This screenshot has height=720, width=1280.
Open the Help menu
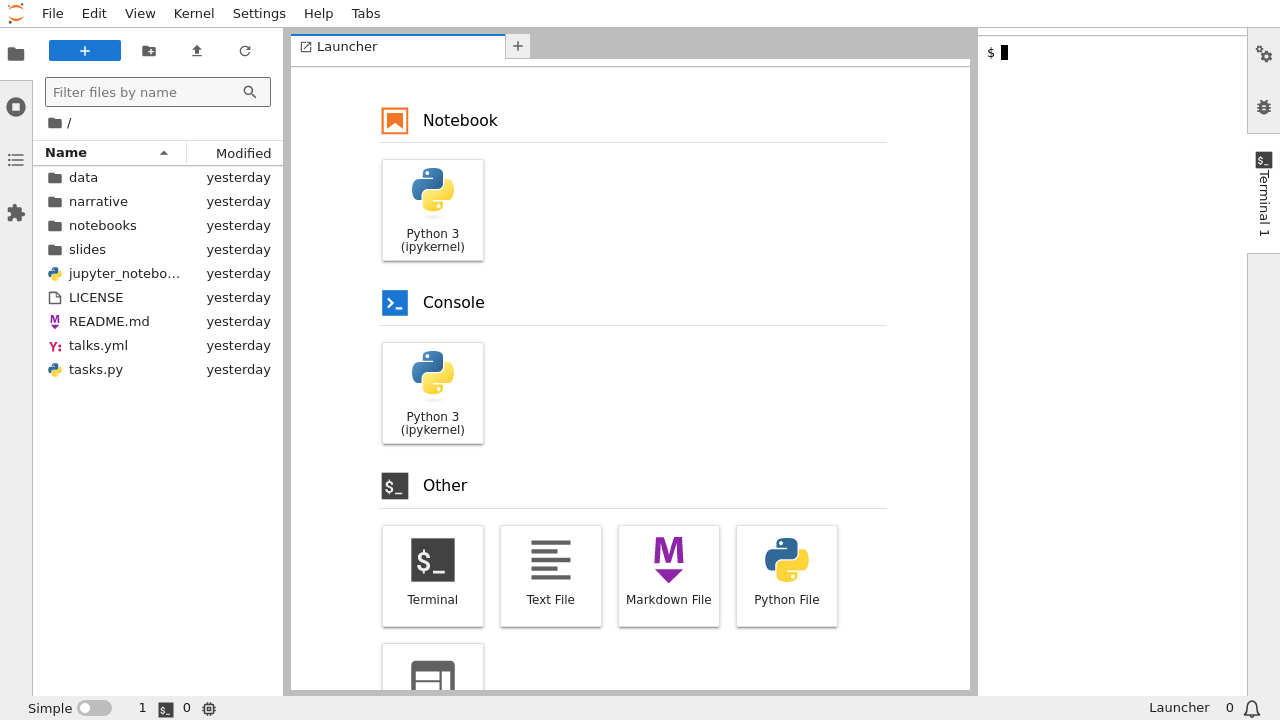[x=319, y=13]
